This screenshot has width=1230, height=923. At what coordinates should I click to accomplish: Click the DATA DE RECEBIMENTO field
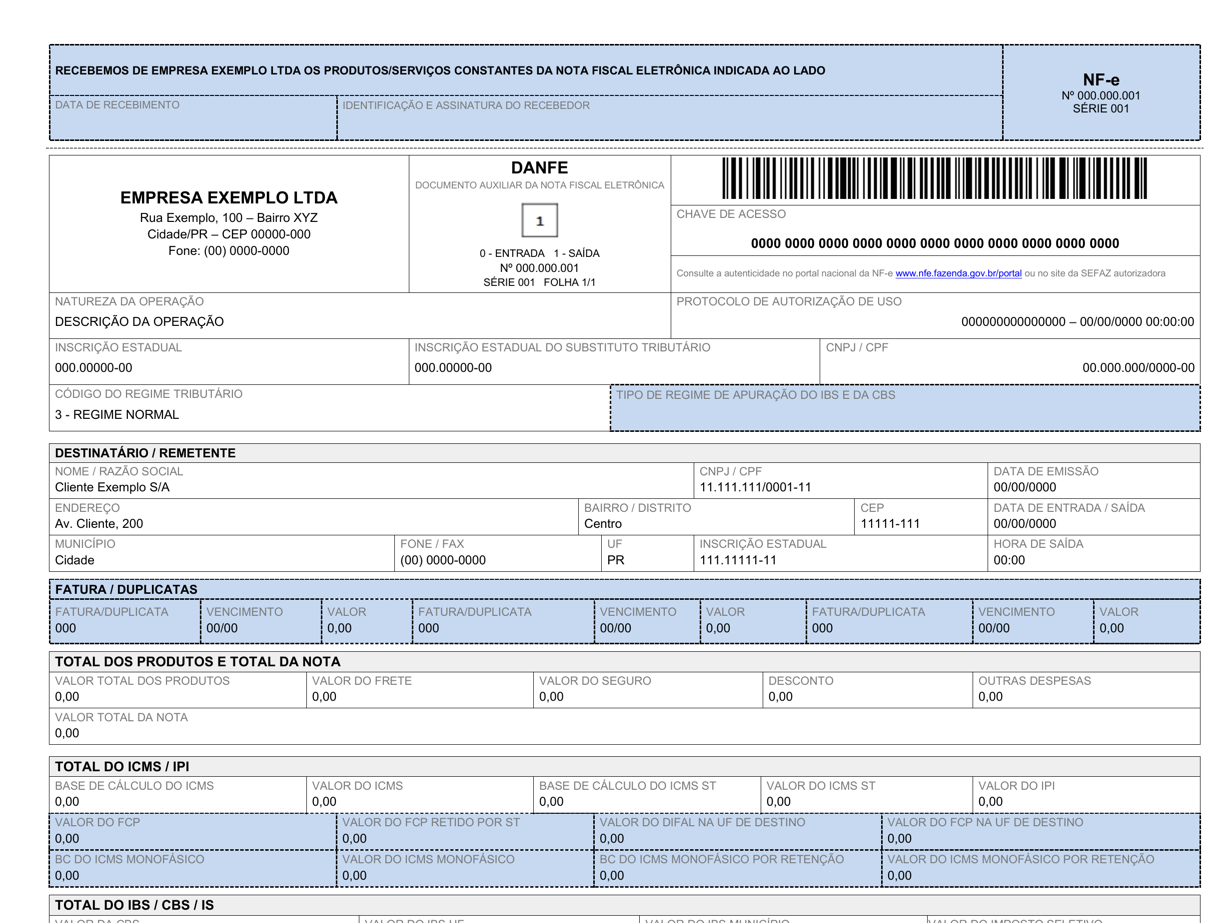(193, 118)
